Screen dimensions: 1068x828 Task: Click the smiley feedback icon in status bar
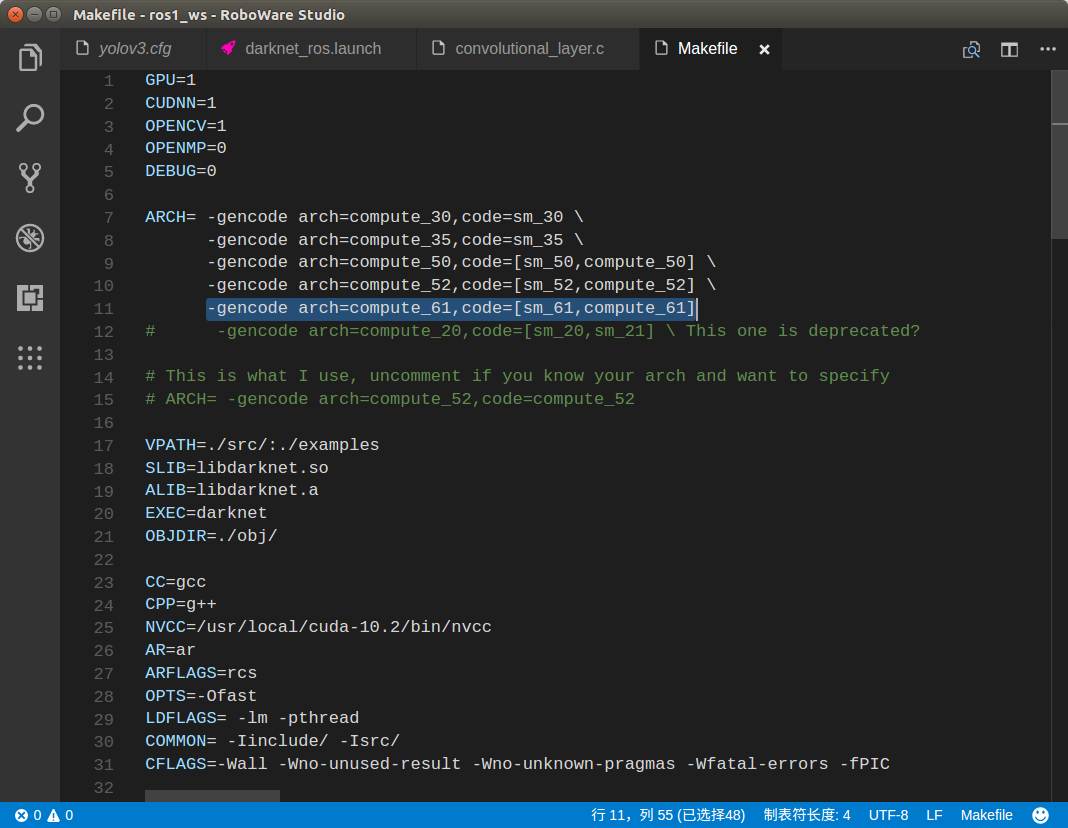pyautogui.click(x=1040, y=815)
